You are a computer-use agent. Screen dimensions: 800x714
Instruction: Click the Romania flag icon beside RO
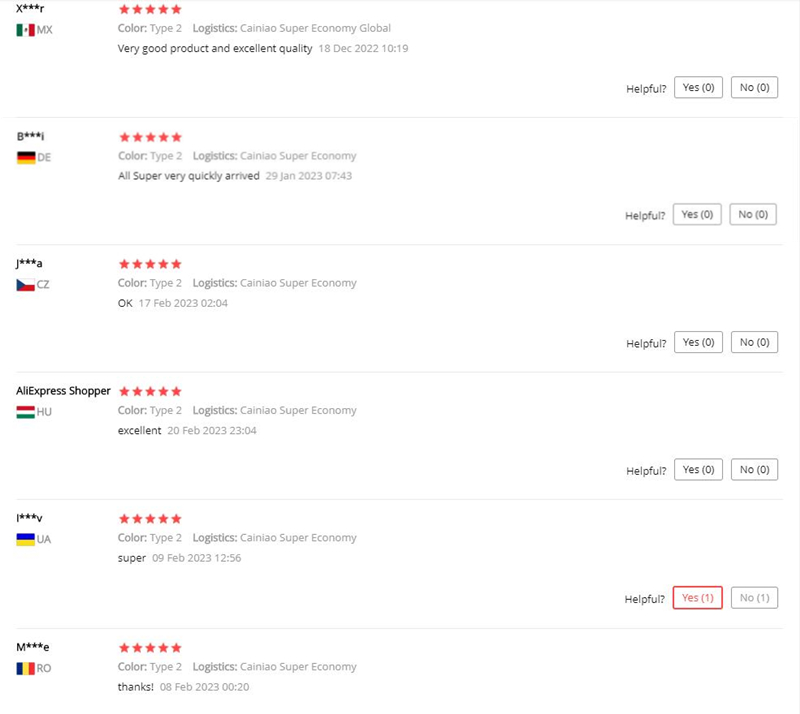(25, 668)
